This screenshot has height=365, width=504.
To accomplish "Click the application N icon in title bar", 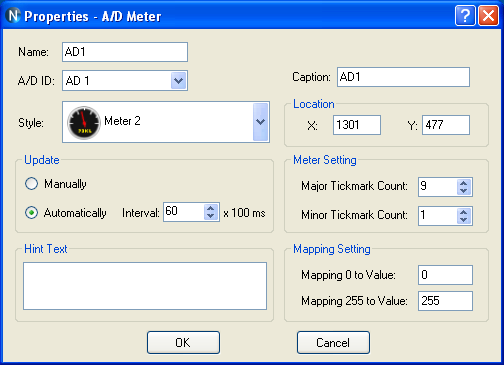I will pyautogui.click(x=13, y=16).
